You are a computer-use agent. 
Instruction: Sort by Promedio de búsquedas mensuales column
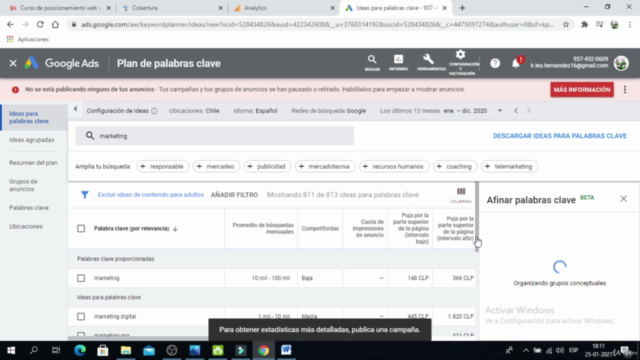[263, 229]
